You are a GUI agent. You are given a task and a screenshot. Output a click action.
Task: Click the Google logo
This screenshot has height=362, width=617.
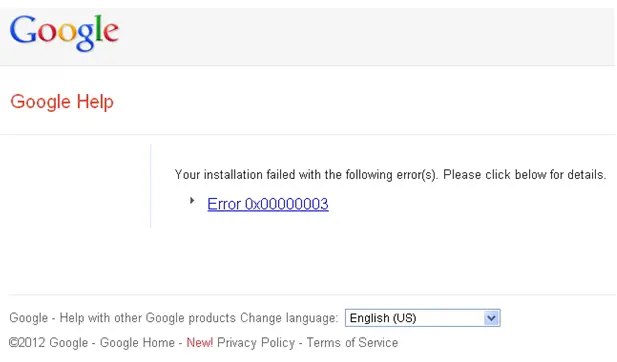pos(64,33)
